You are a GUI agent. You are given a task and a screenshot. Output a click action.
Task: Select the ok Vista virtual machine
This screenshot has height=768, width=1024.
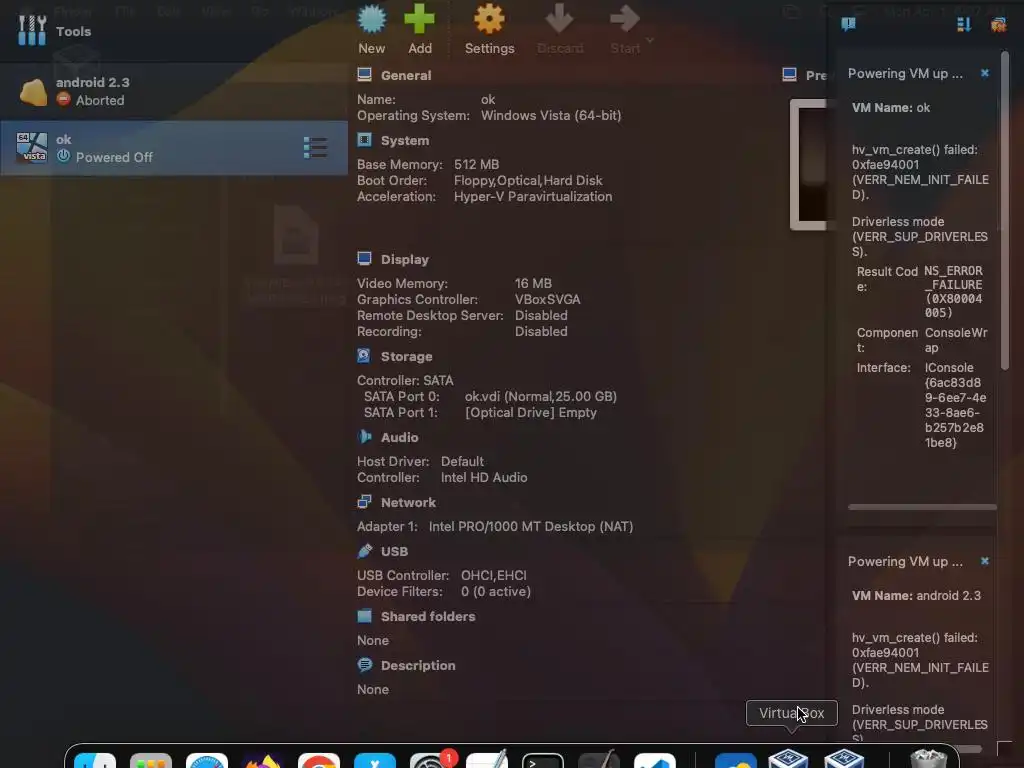coord(174,148)
